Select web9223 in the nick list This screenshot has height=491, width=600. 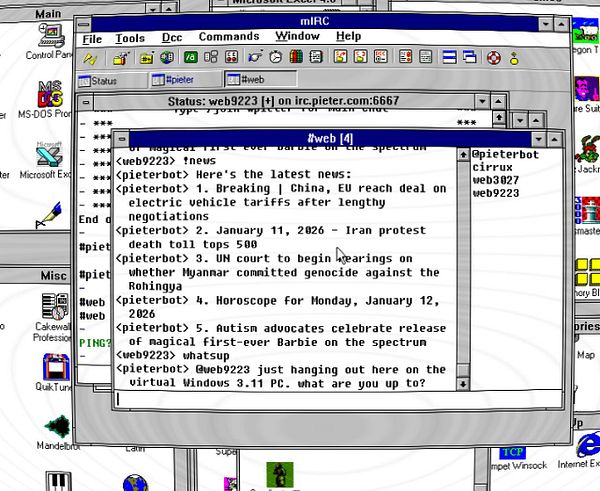click(x=496, y=193)
